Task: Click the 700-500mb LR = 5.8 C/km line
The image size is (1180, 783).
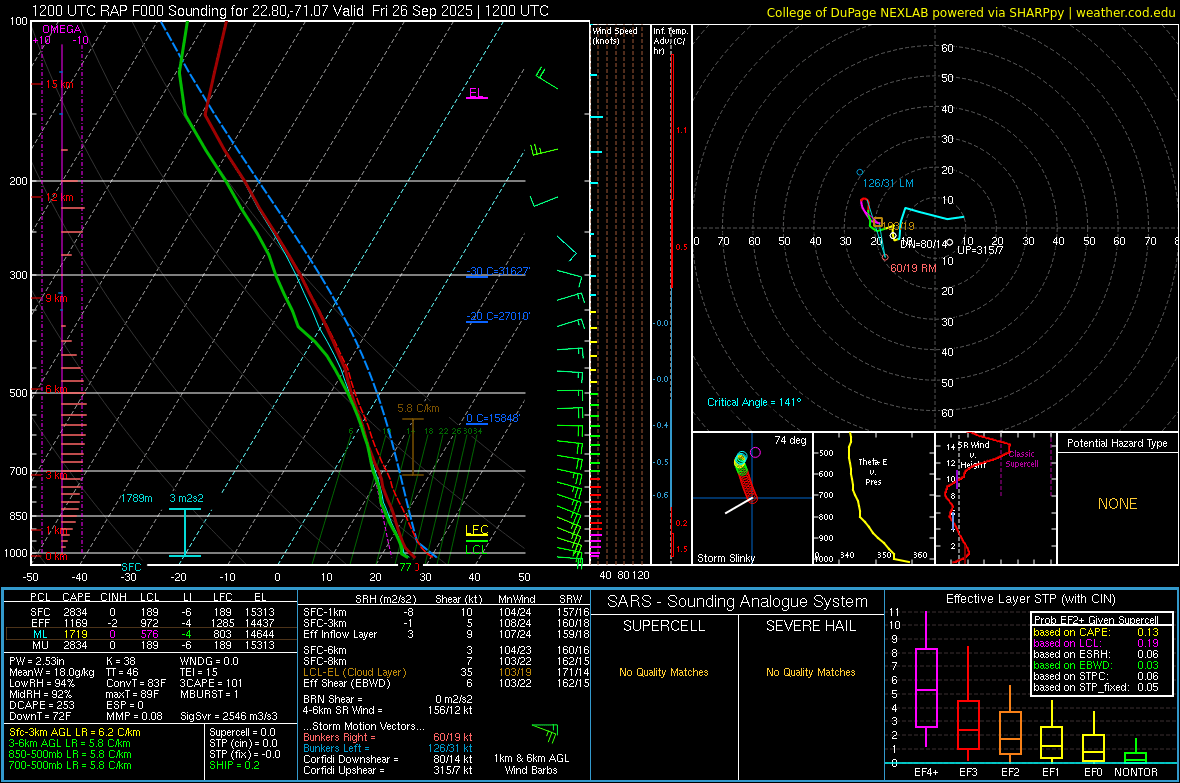Action: point(70,765)
